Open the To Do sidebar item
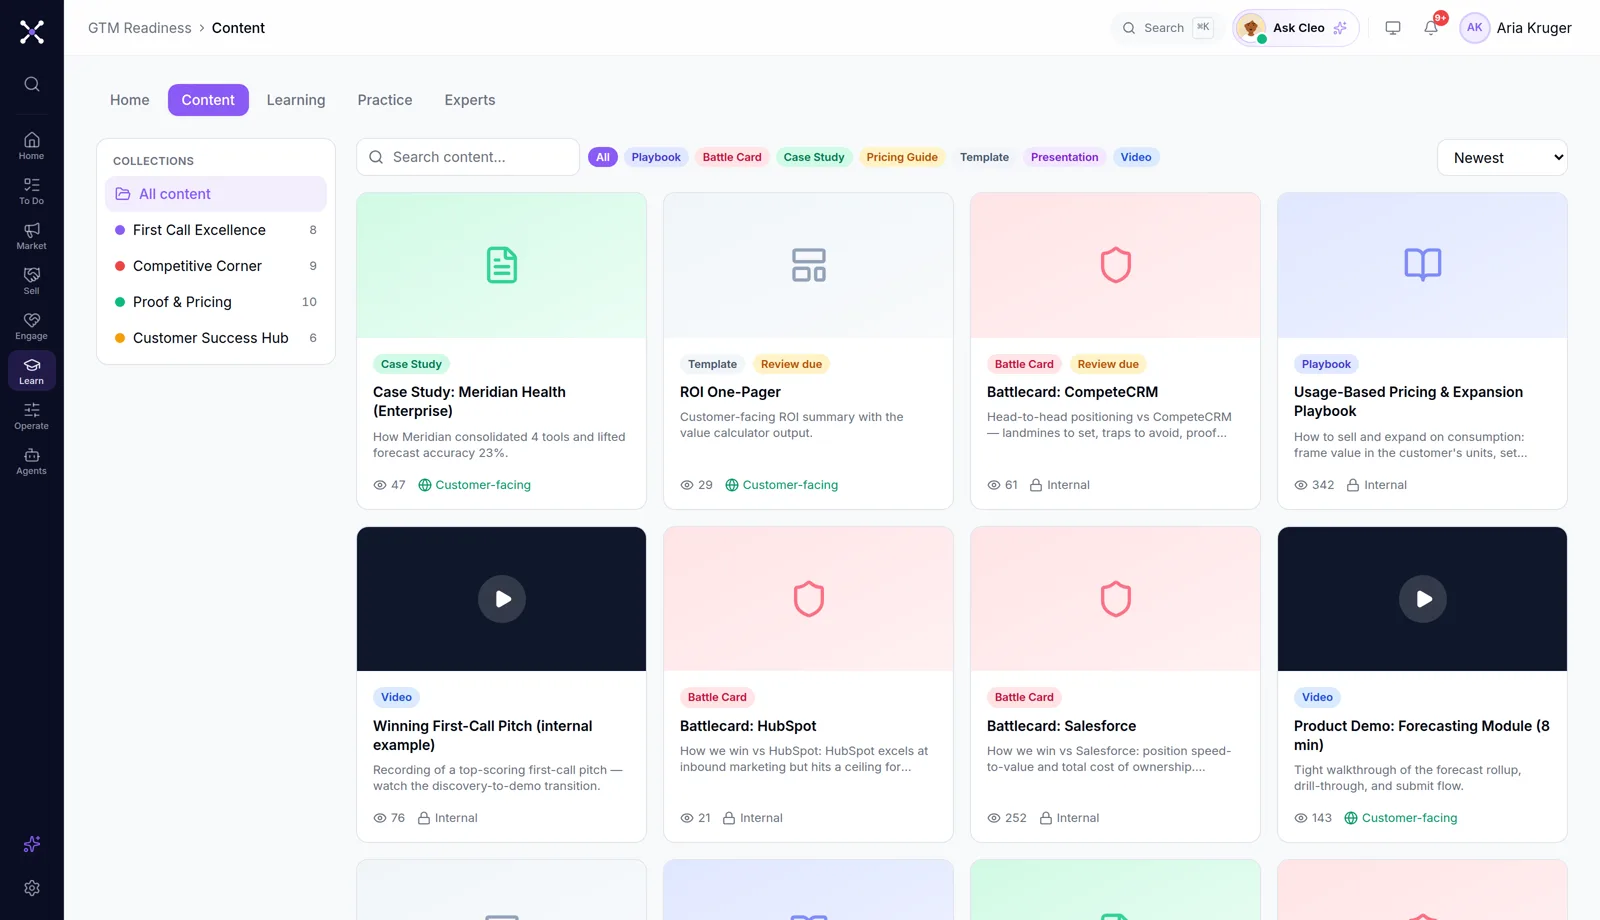Screen dimensions: 1600x920 [x=31, y=191]
